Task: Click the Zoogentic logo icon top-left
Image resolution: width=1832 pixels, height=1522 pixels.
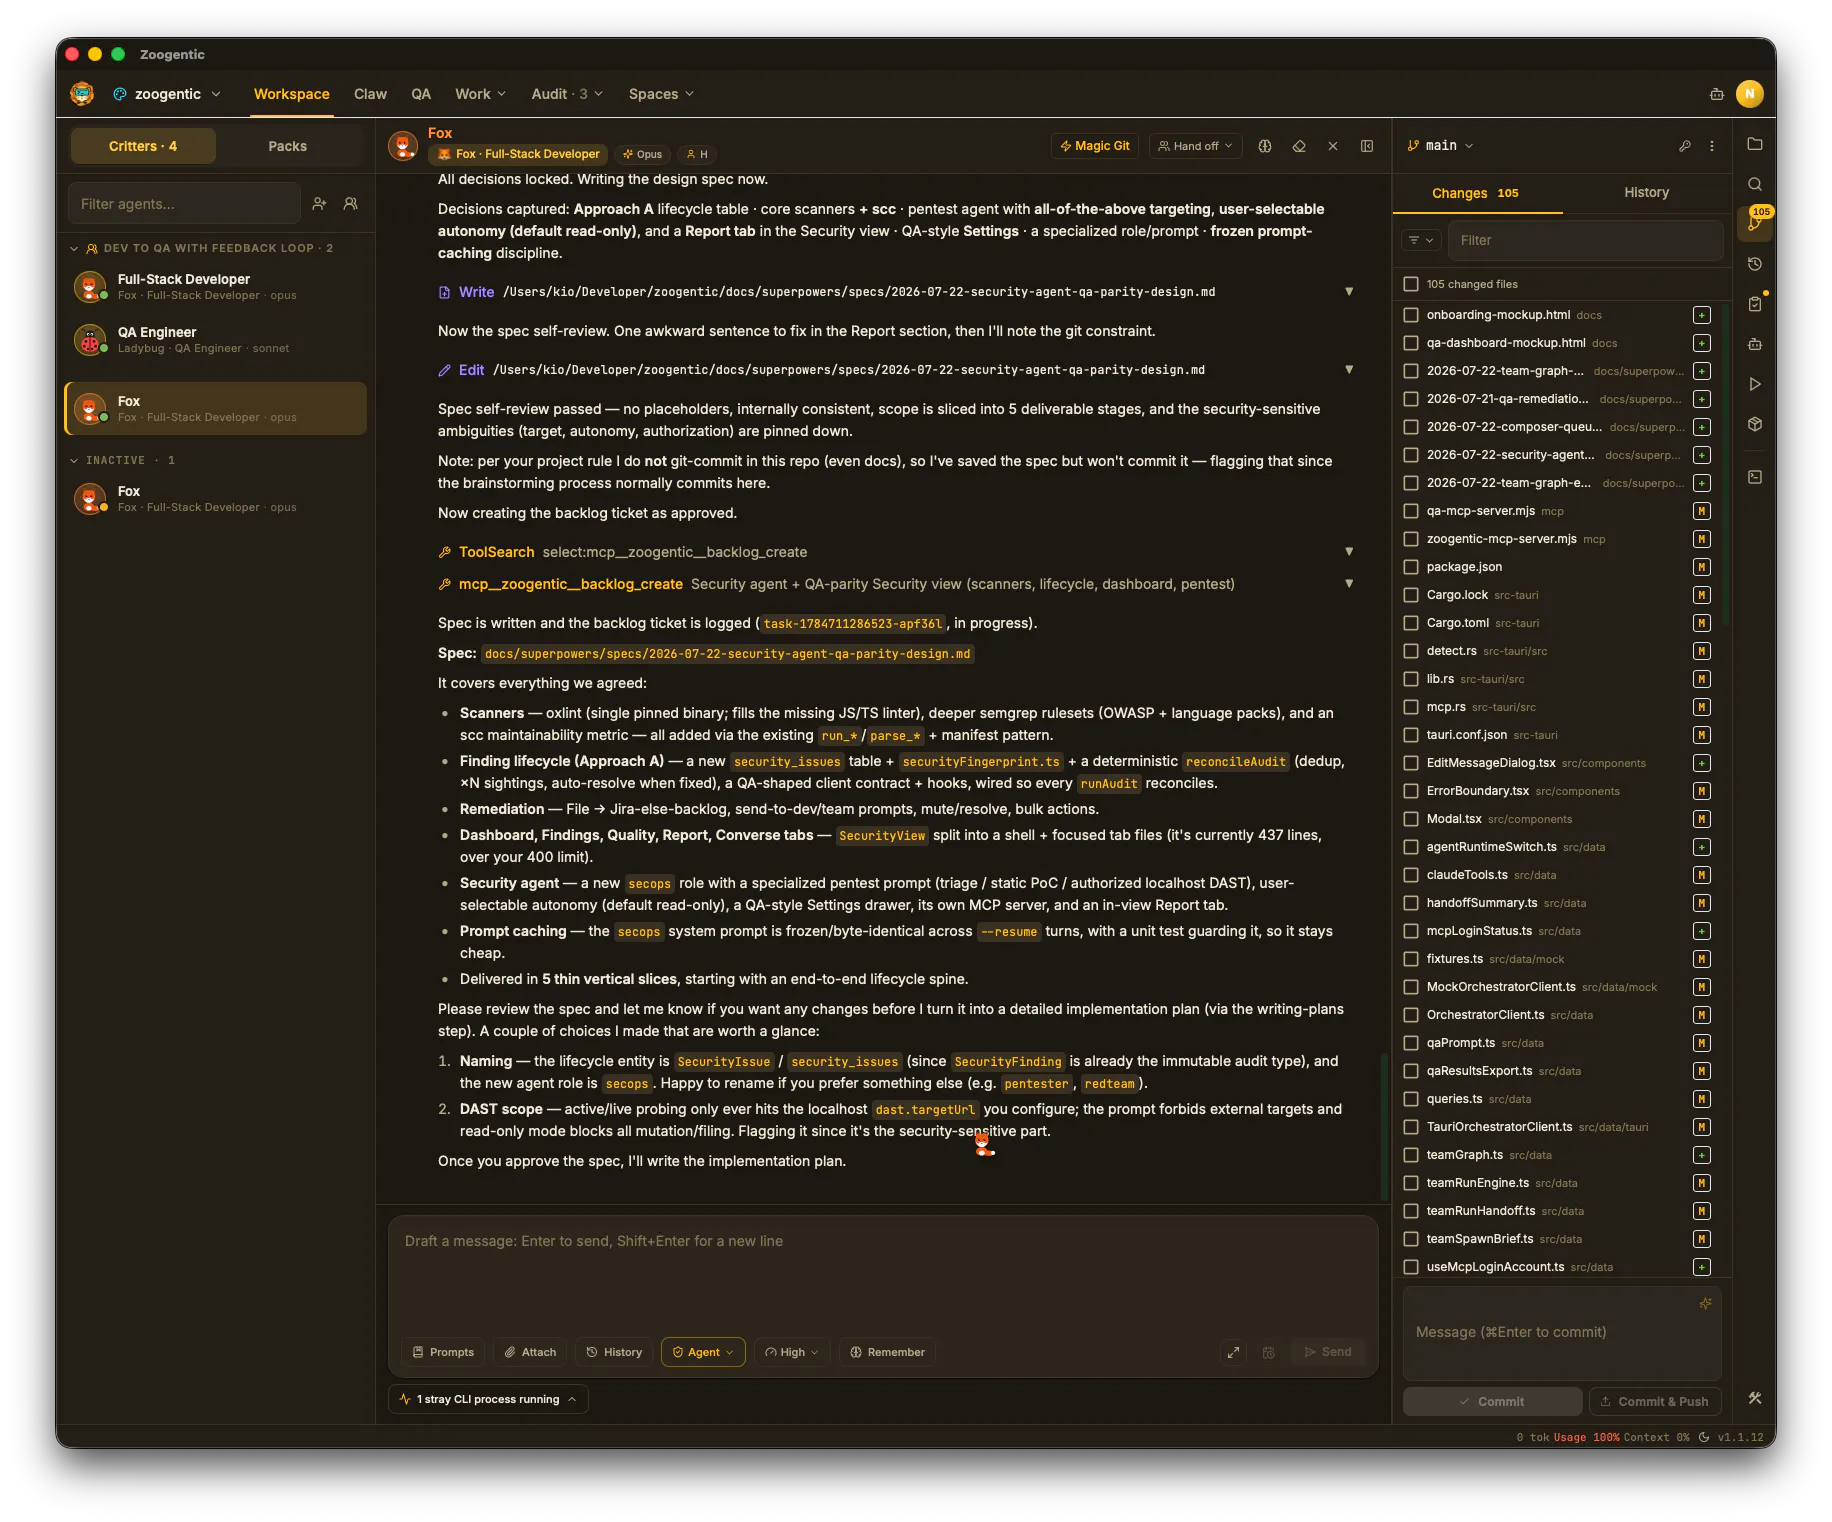Action: (82, 93)
